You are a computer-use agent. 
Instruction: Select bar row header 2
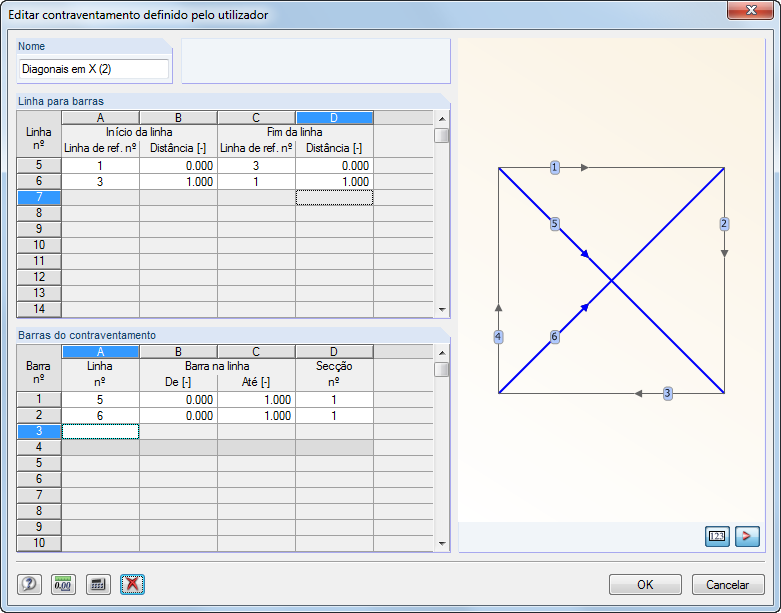coord(39,415)
